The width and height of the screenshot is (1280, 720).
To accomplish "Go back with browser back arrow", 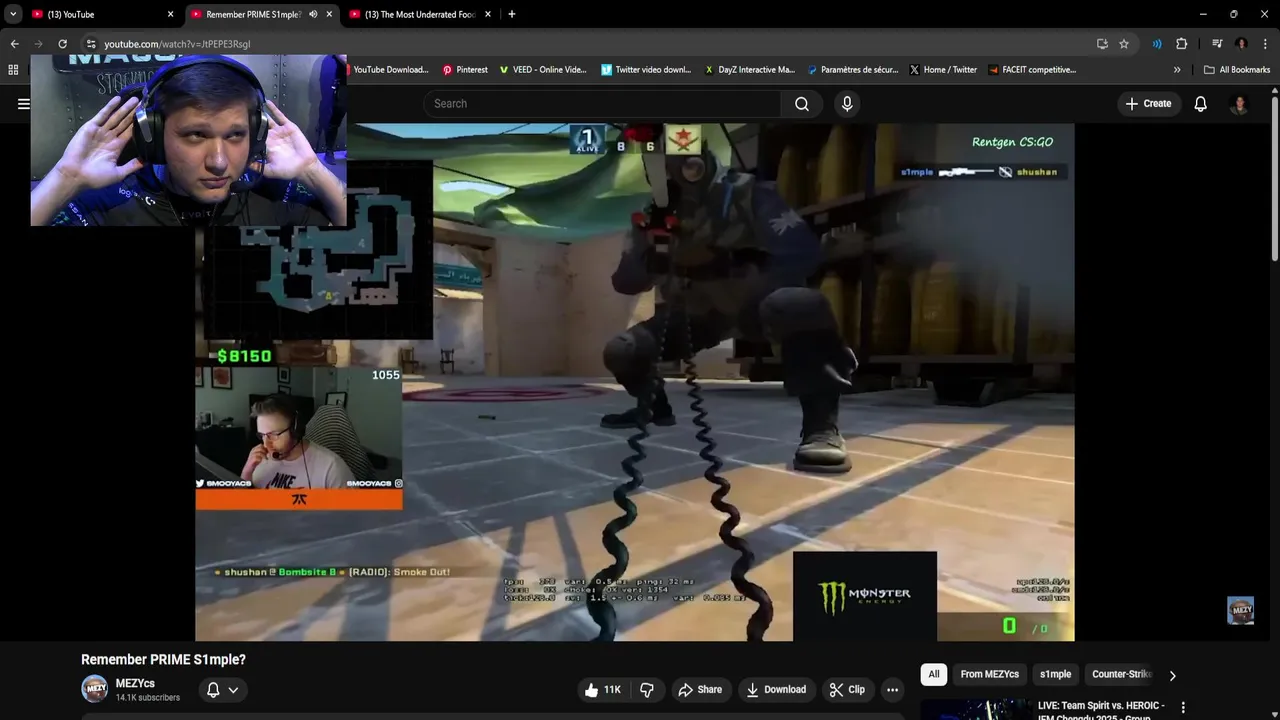I will [14, 44].
